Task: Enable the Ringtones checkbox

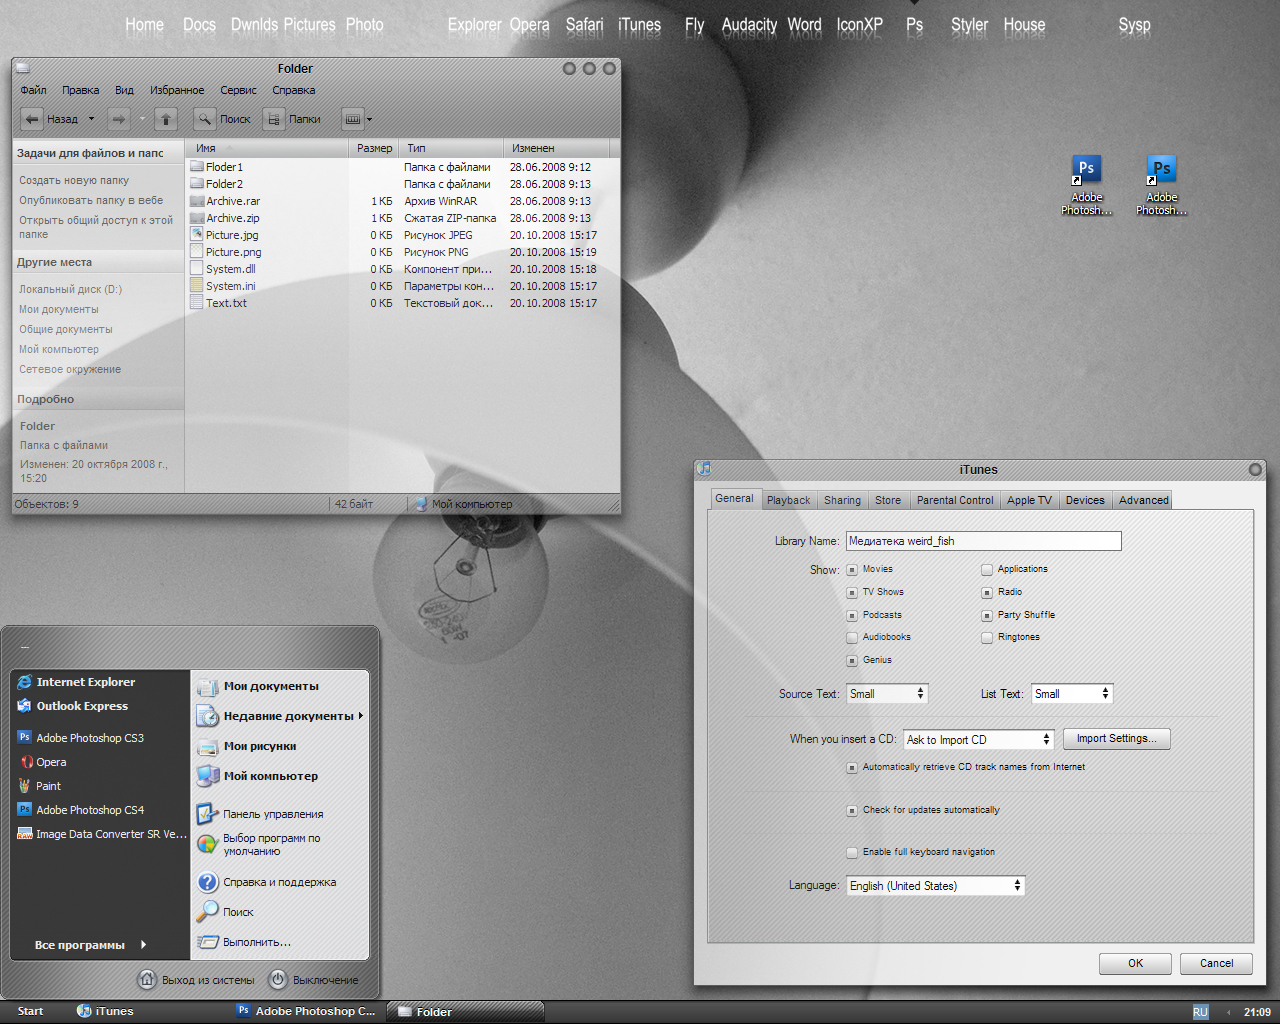Action: point(987,638)
